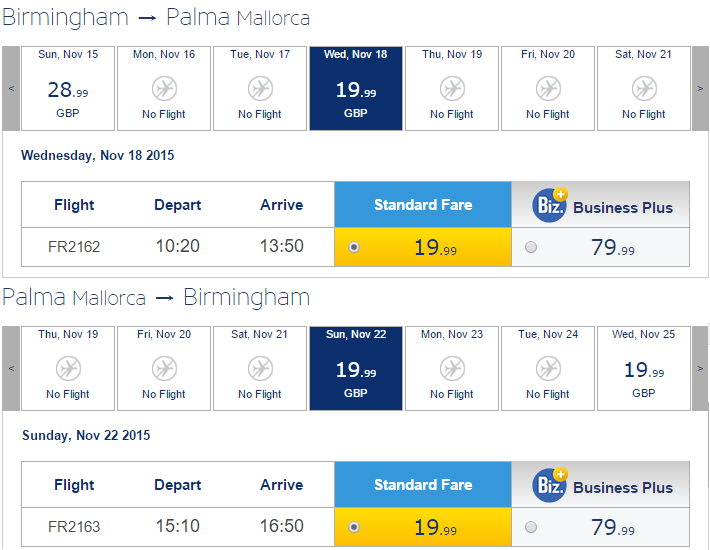Select Business Plus radio for flight FR2162
The width and height of the screenshot is (710, 550).
[531, 247]
